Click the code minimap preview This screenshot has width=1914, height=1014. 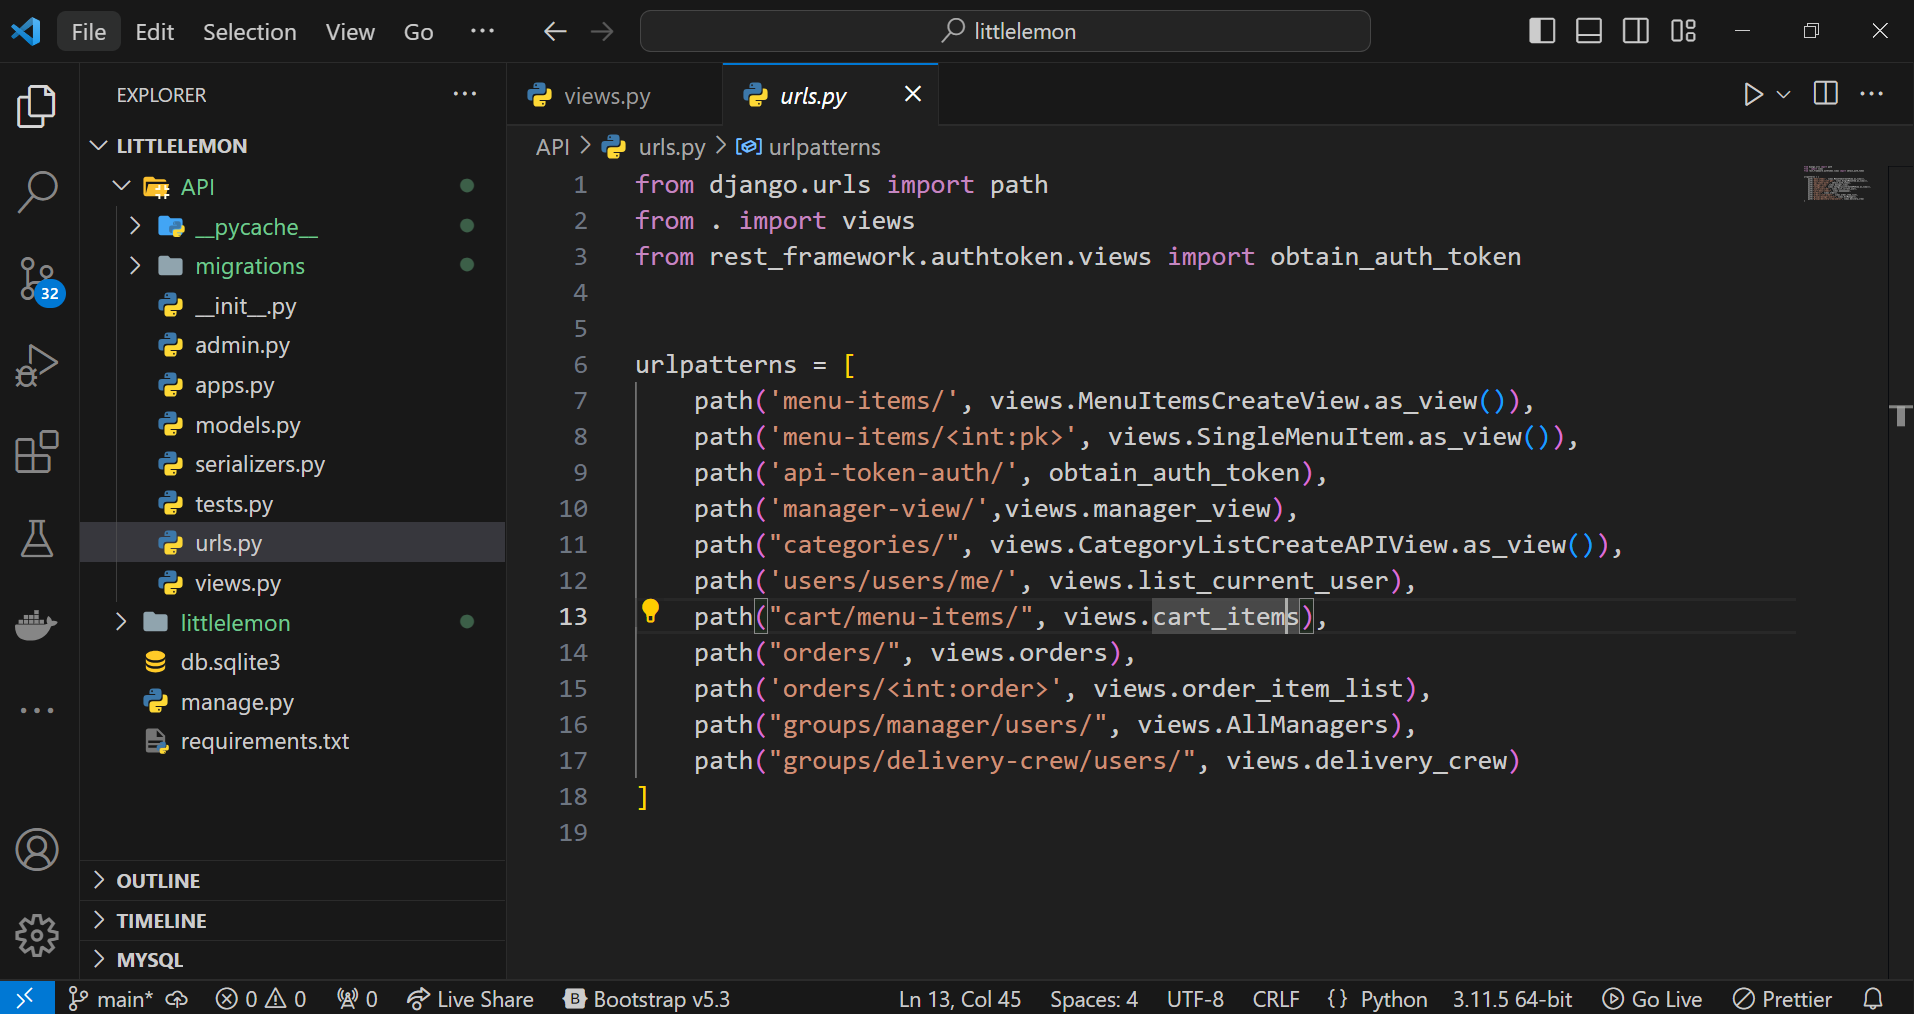(1835, 184)
